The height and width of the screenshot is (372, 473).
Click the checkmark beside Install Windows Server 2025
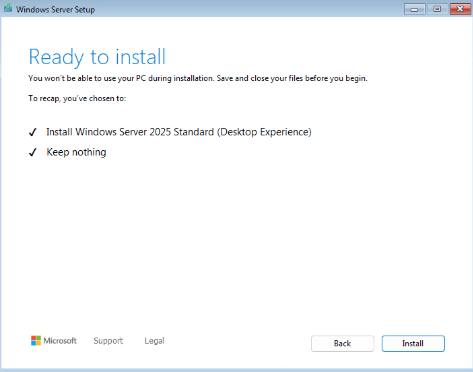click(32, 132)
